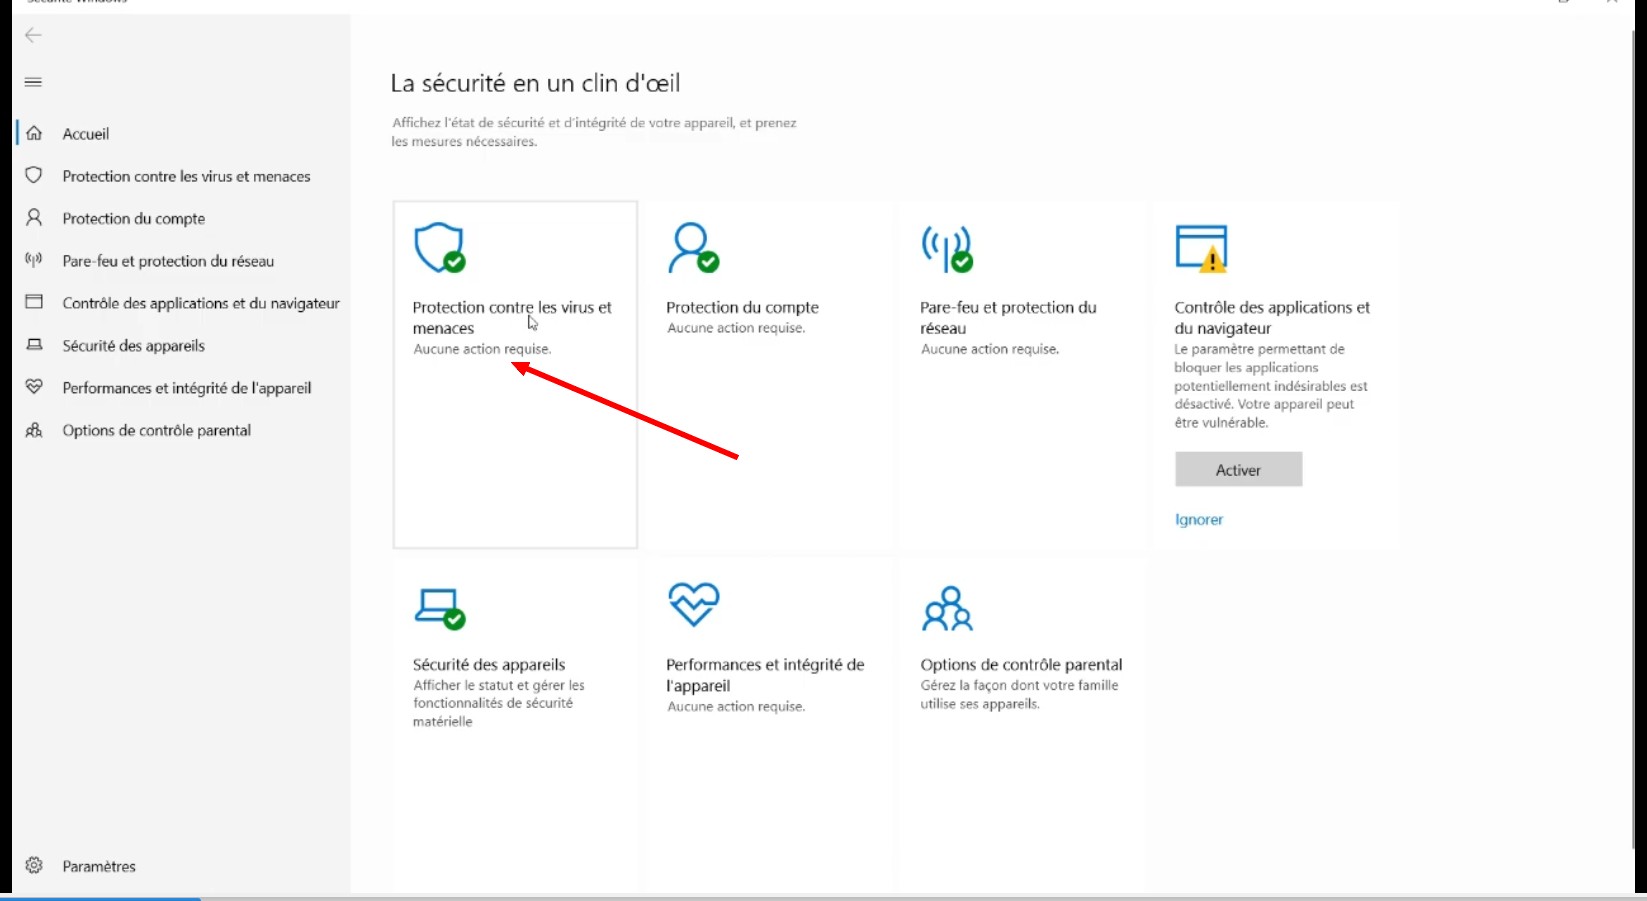Open Pare-feu et protection du réseau sidebar entry

tap(168, 261)
